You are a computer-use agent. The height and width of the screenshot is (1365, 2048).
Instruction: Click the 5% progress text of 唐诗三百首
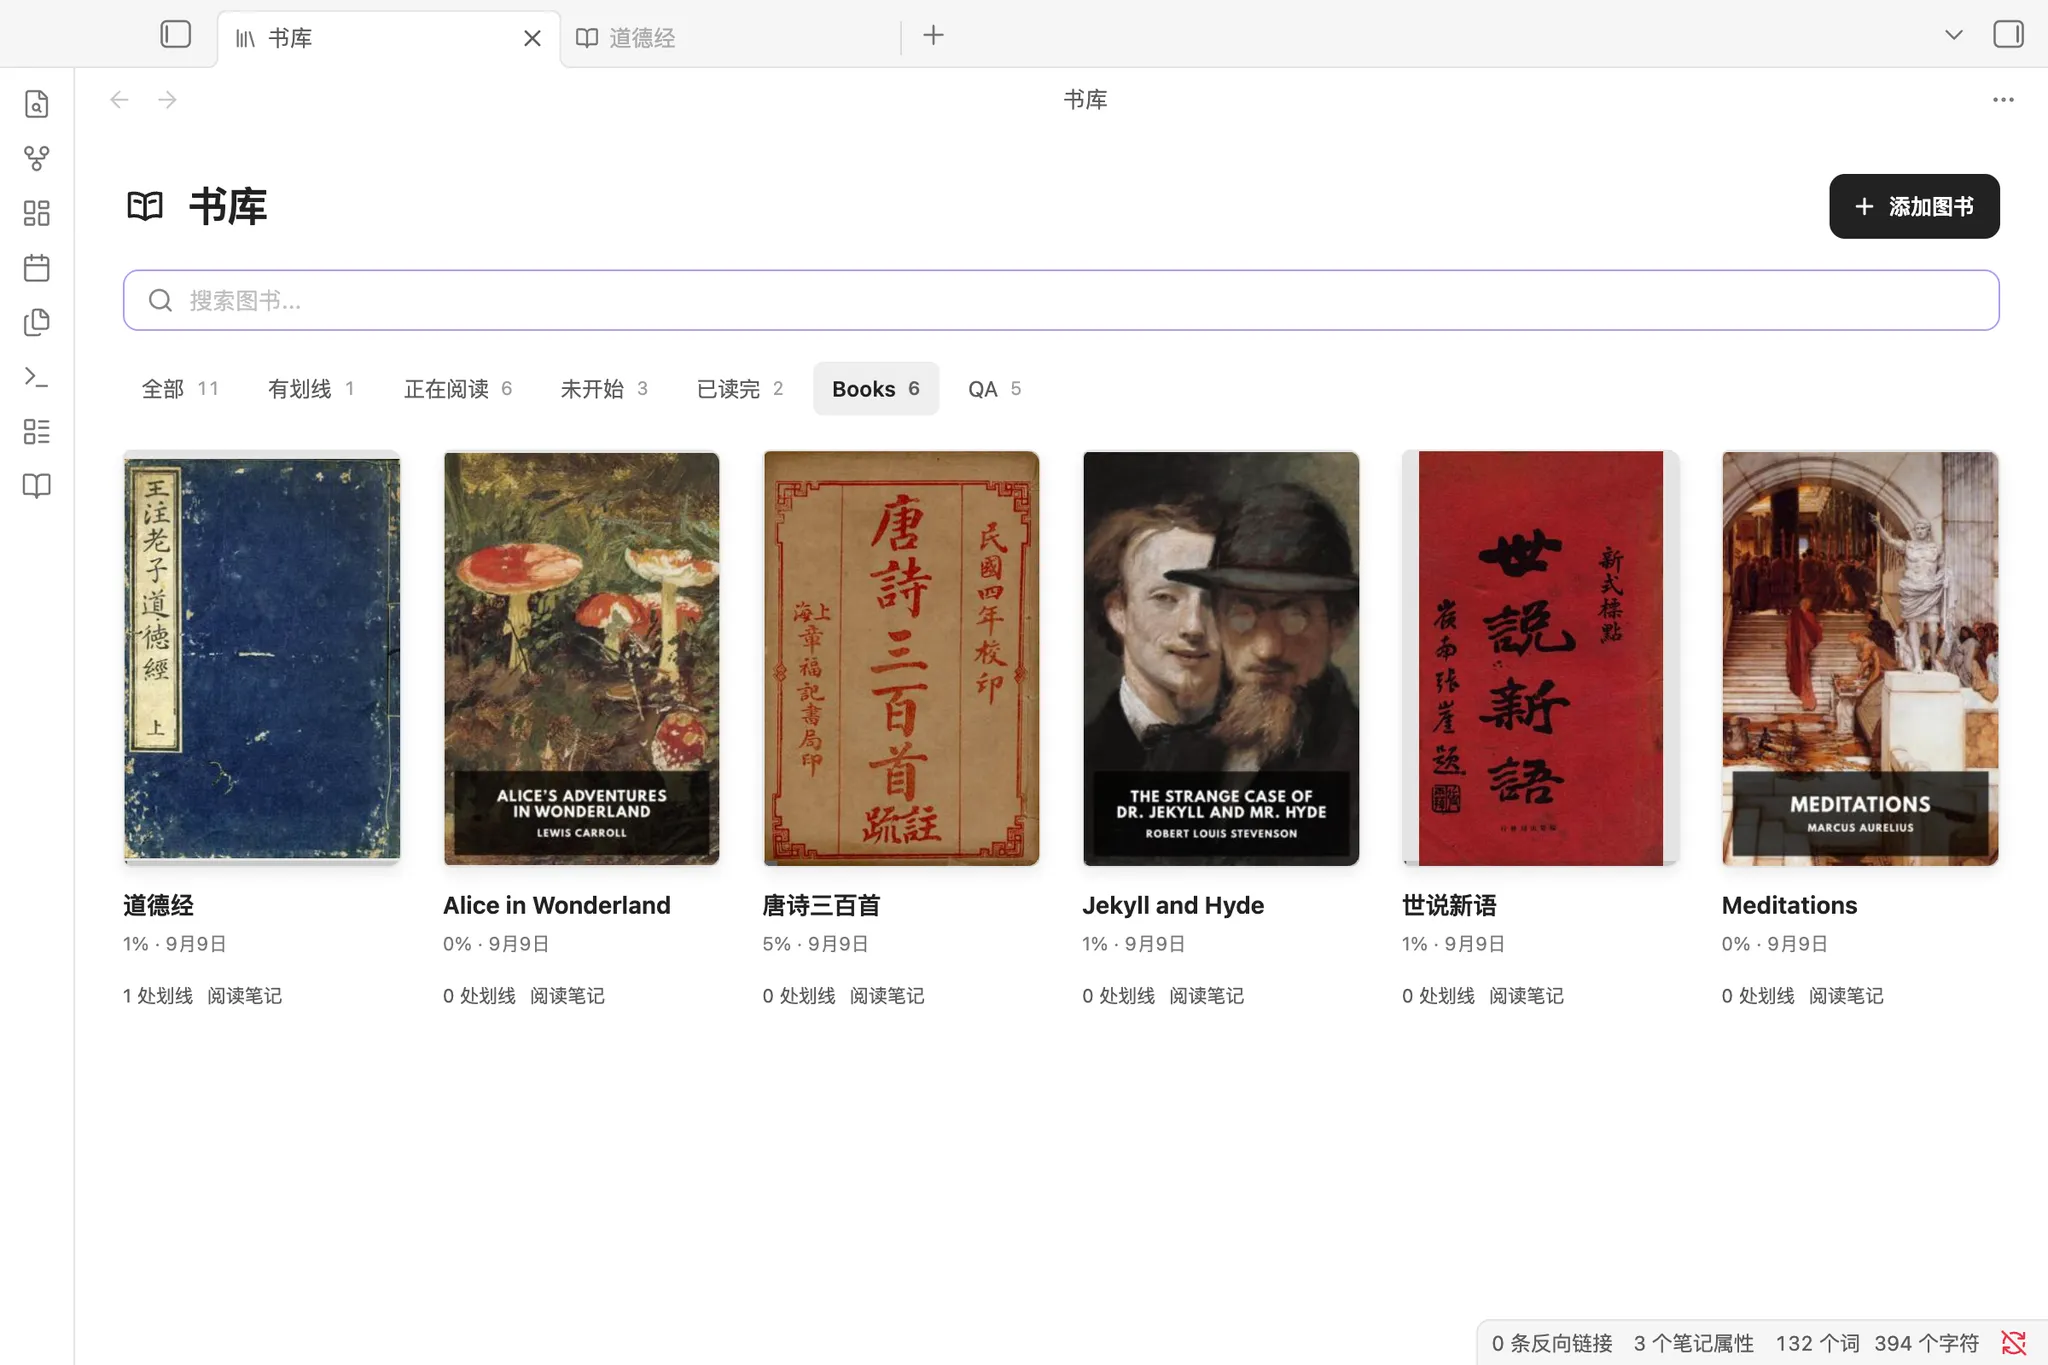click(776, 944)
